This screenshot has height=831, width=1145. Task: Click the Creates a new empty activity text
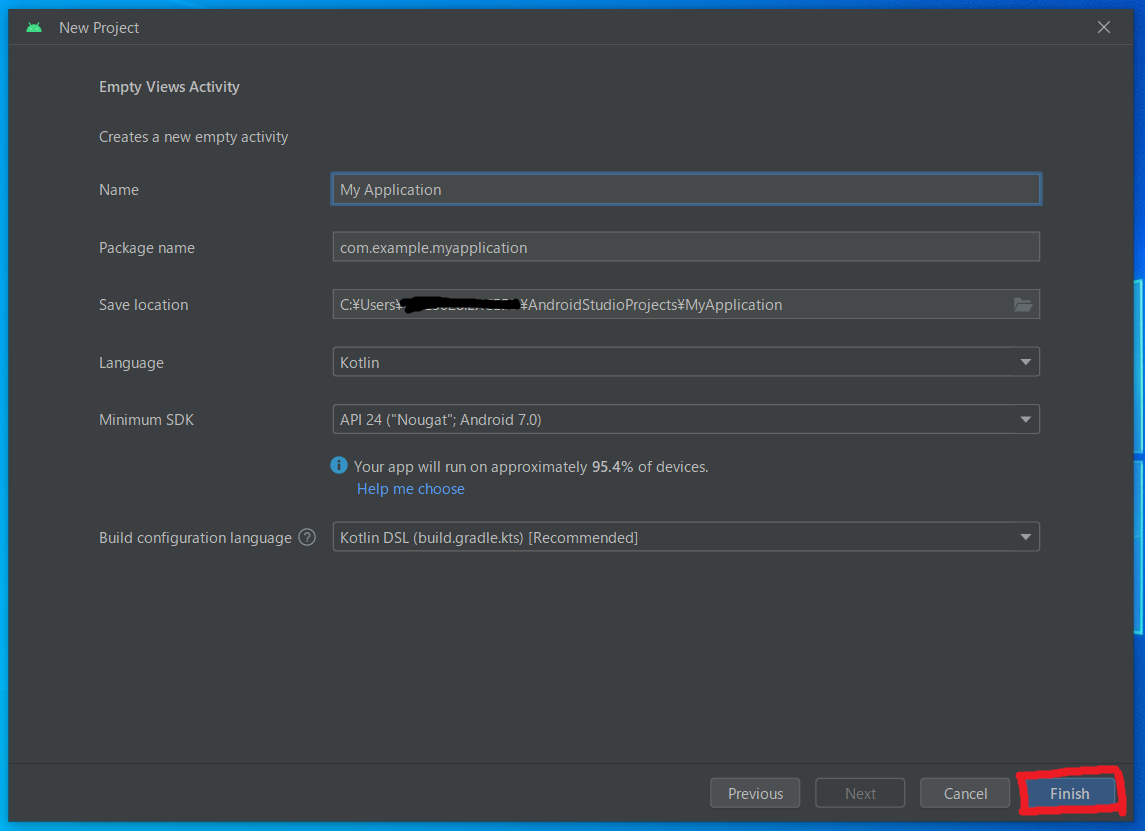(194, 137)
